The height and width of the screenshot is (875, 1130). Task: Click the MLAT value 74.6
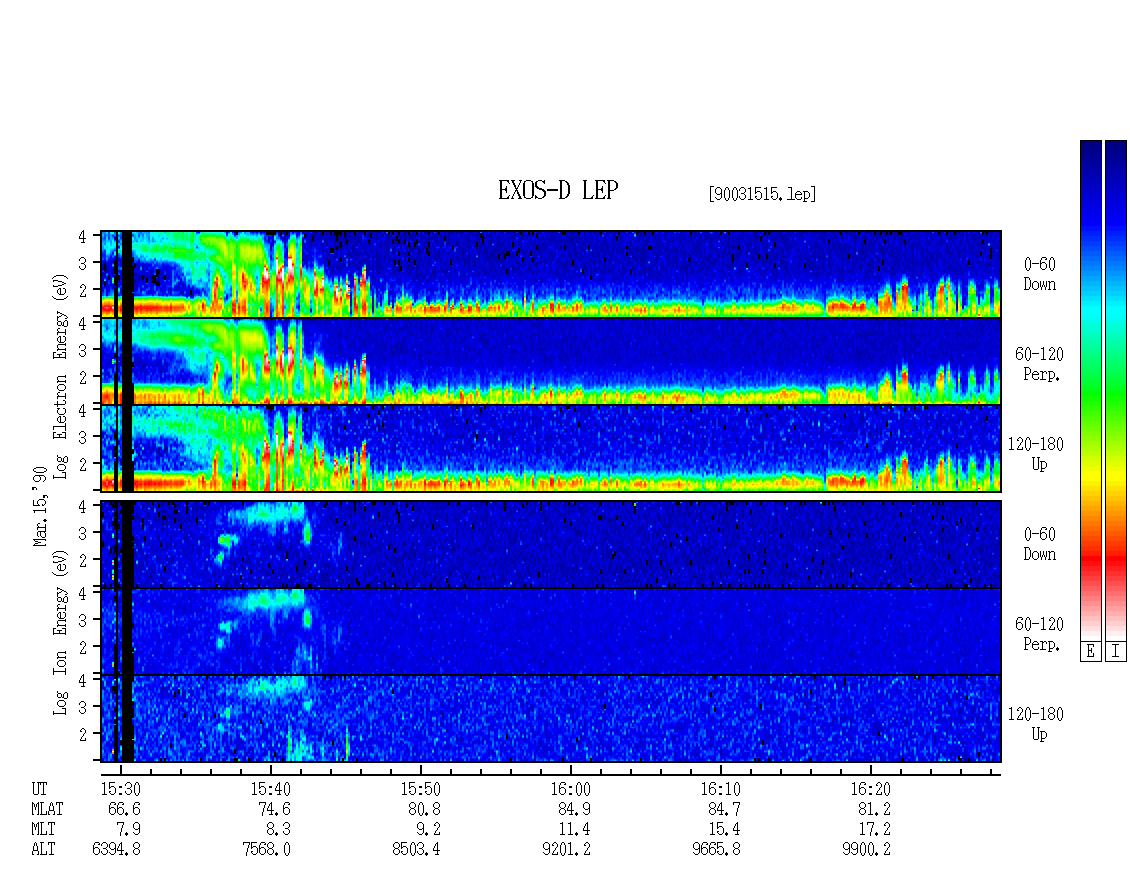275,809
